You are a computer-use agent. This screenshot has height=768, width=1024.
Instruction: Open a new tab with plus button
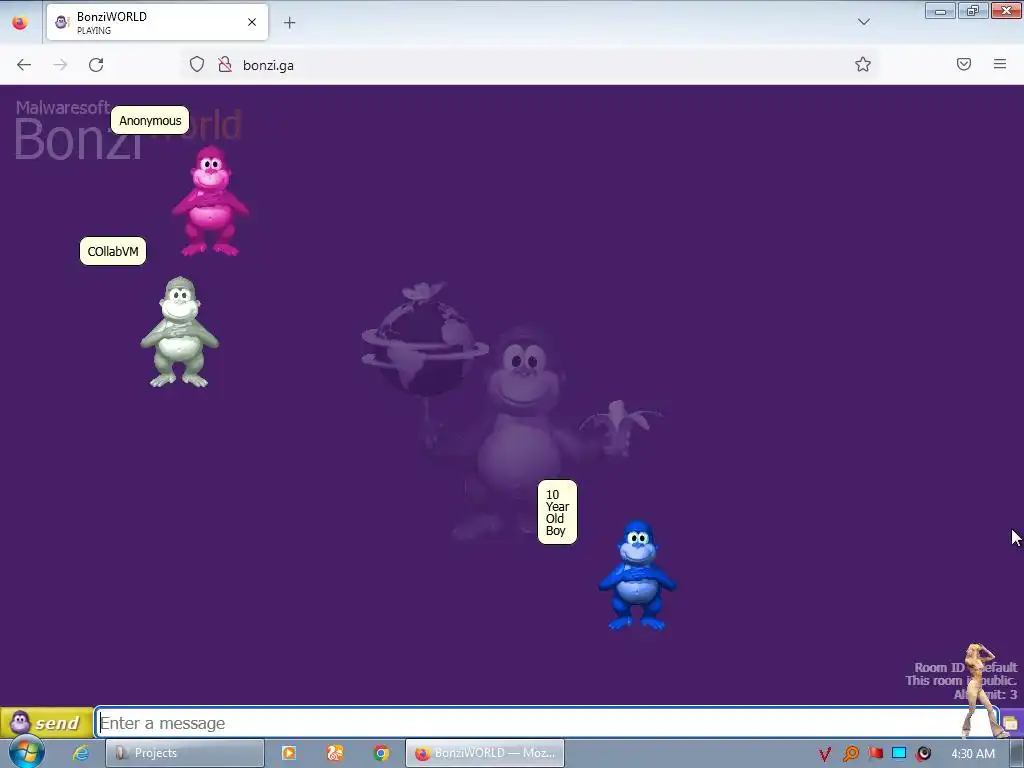[289, 23]
